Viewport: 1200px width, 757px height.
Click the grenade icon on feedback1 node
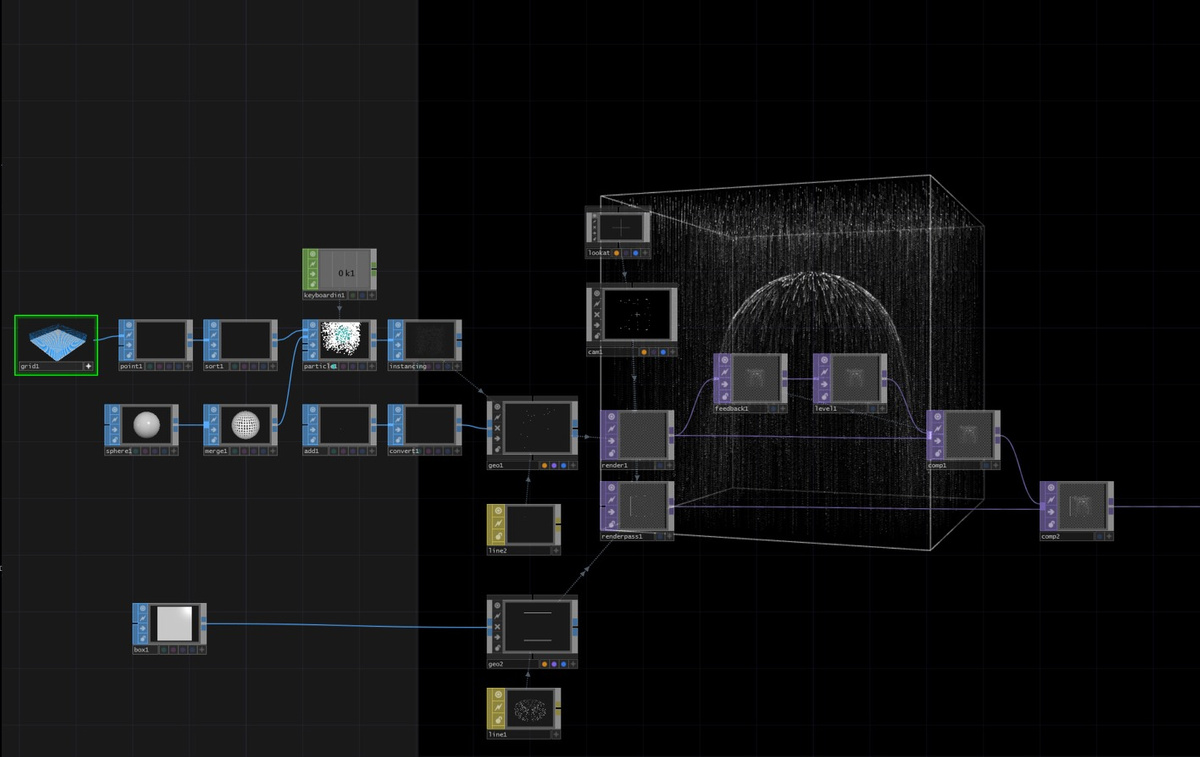724,396
